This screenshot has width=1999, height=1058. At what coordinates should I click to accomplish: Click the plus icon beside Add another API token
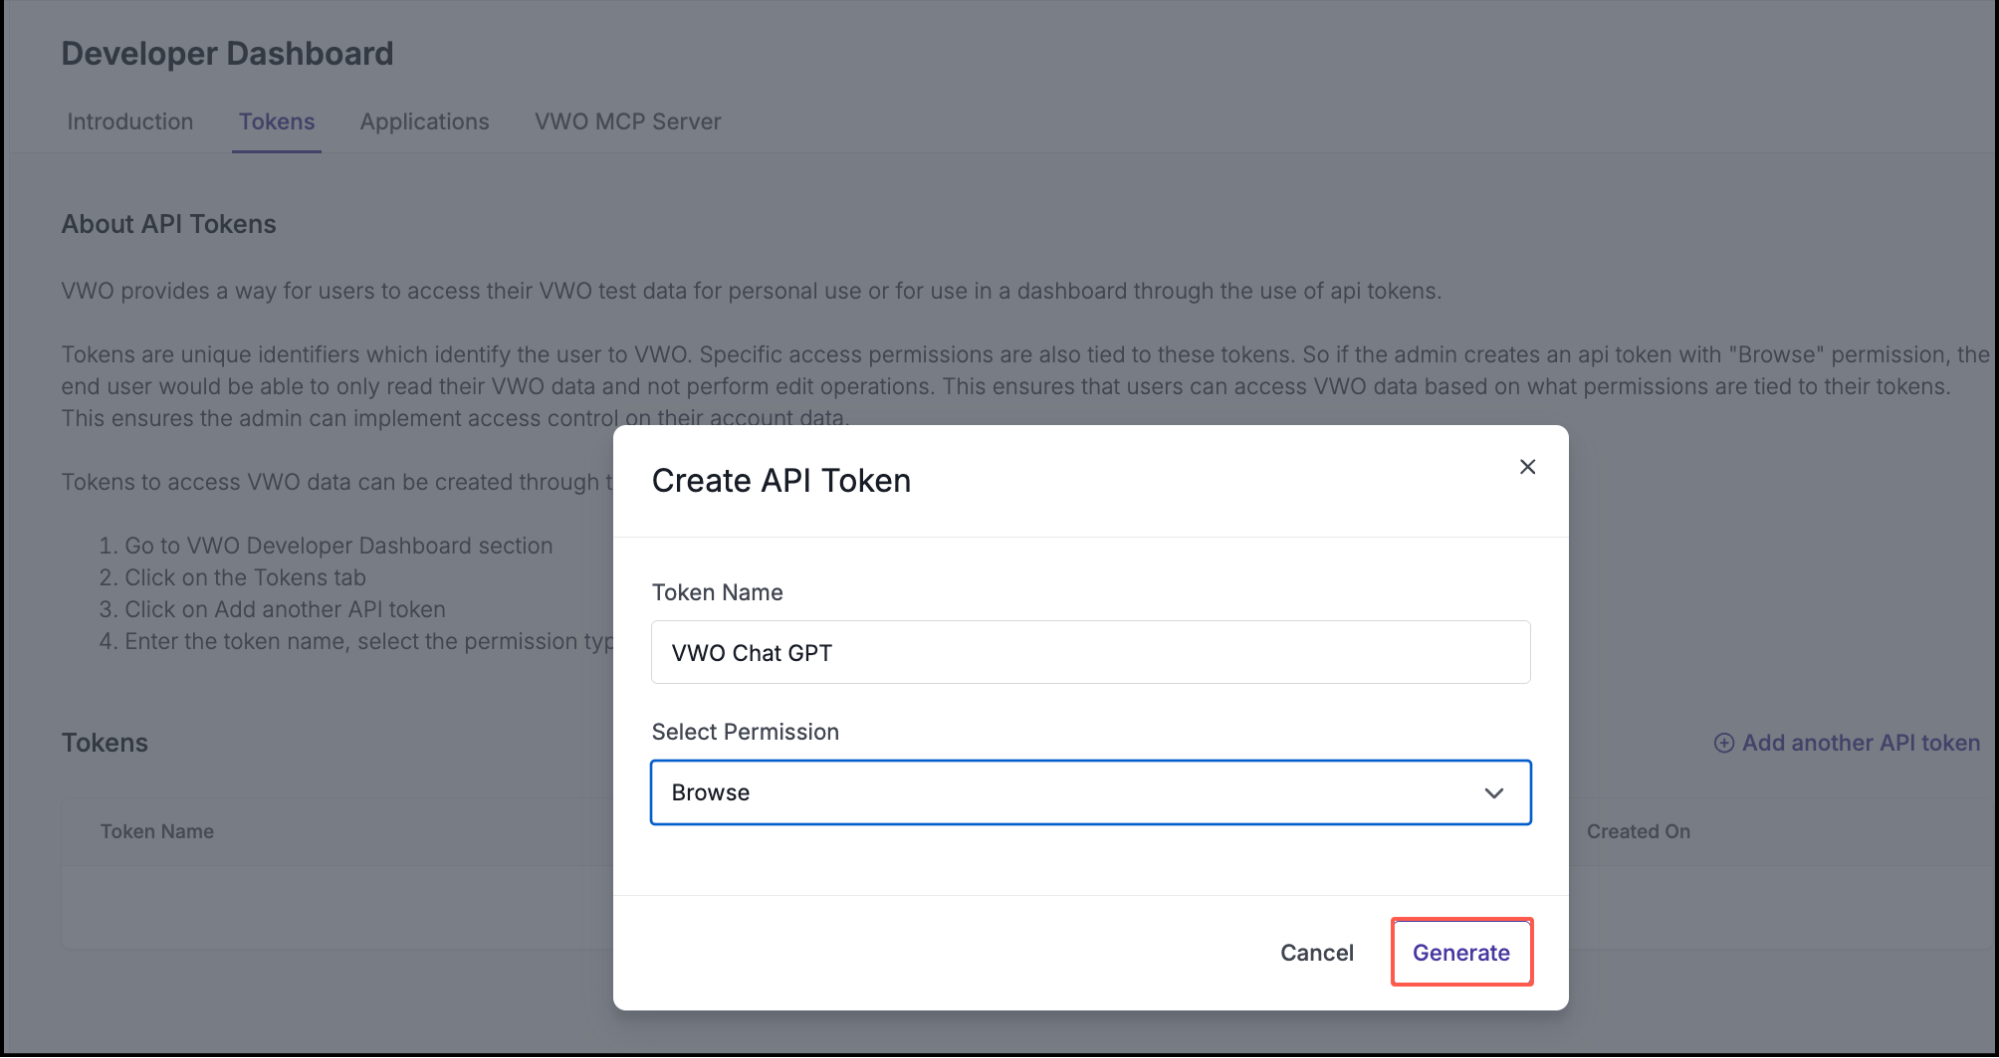coord(1724,742)
